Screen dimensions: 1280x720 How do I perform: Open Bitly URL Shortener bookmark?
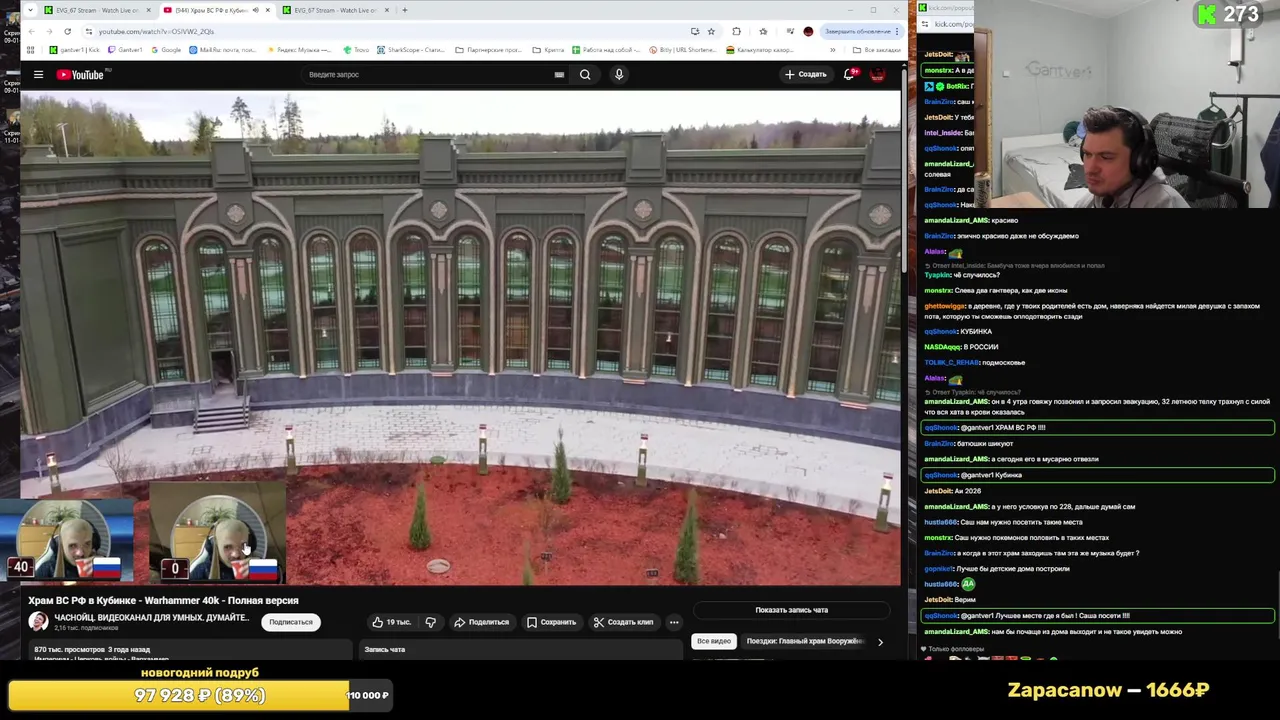coord(683,50)
